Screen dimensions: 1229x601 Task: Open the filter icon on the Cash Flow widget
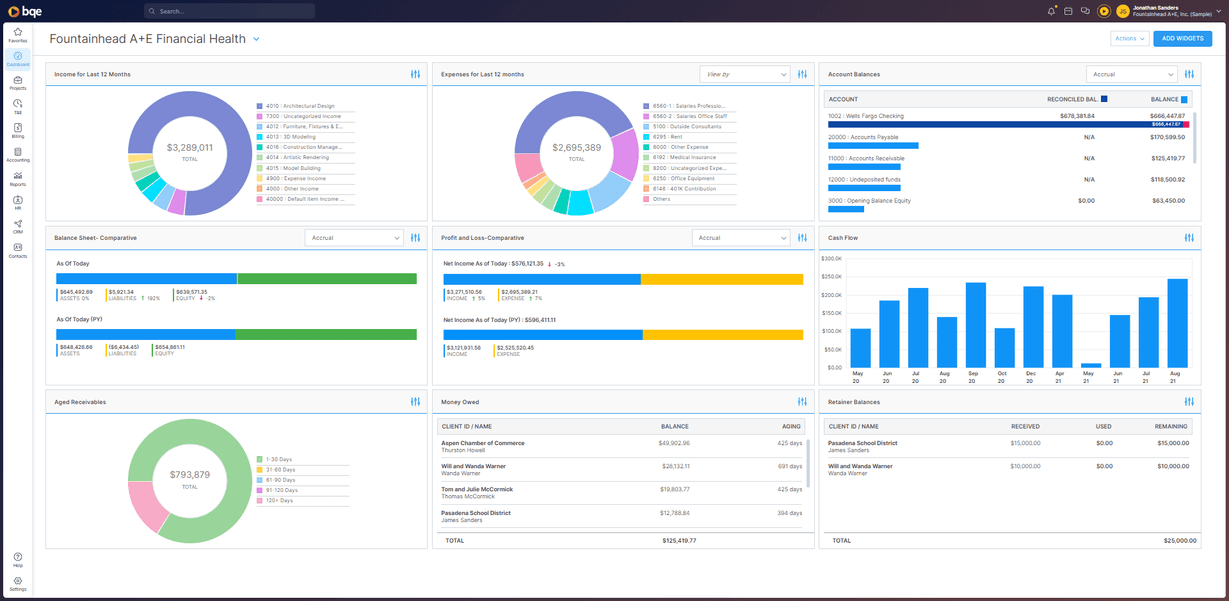point(1189,238)
